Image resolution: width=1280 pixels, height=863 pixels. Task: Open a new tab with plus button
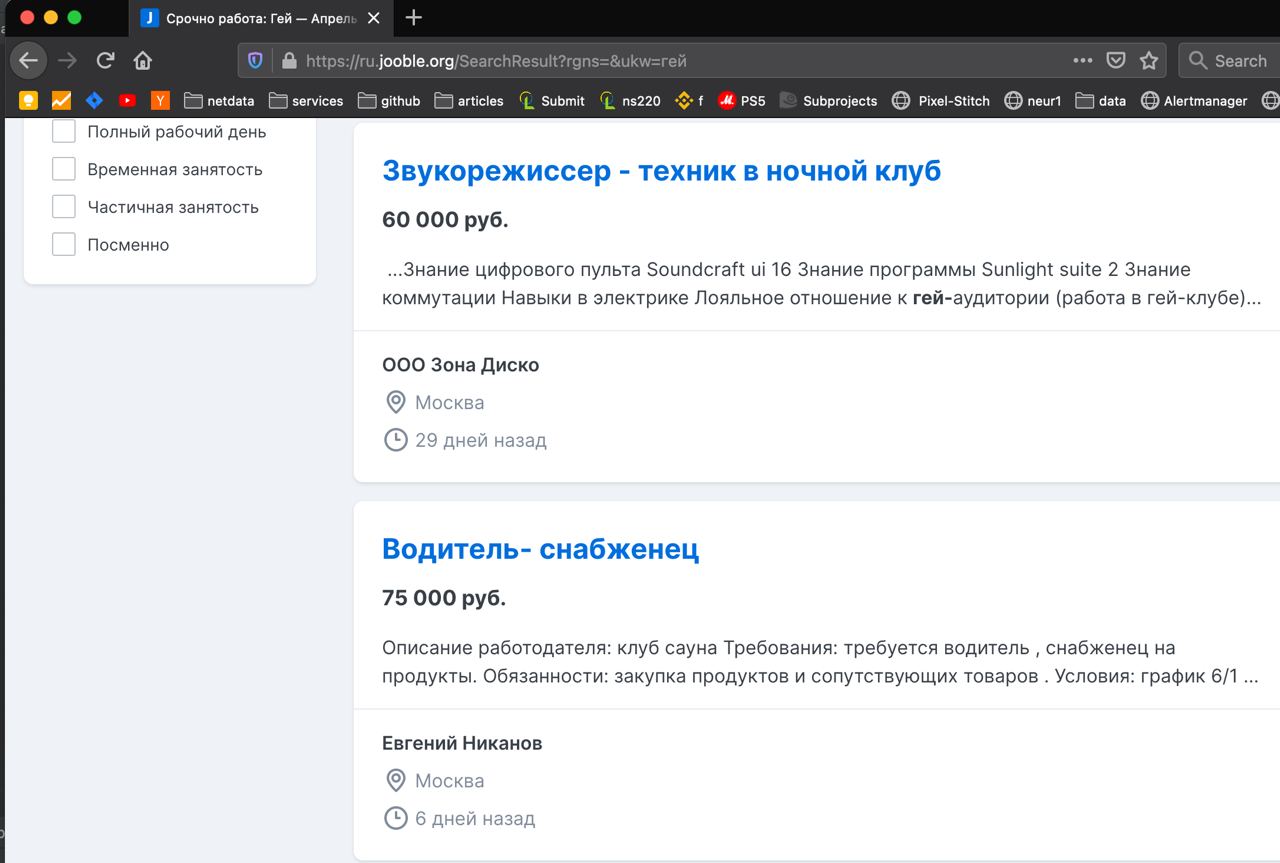pos(414,18)
